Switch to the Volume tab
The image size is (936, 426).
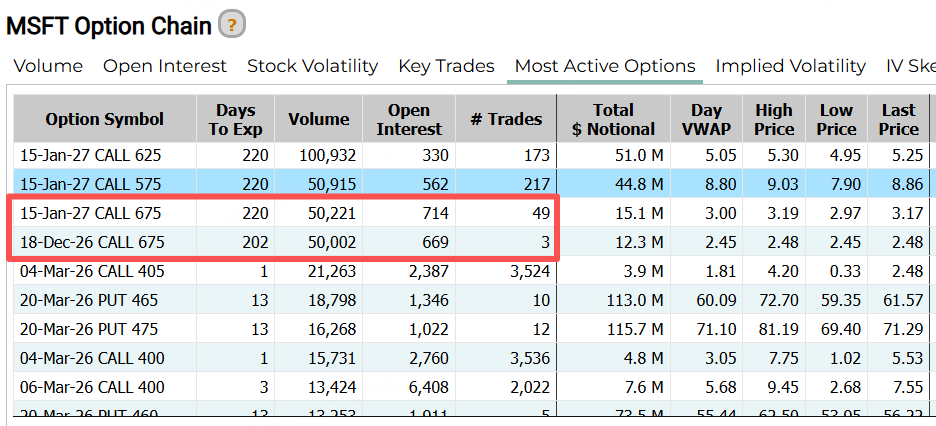(x=48, y=66)
